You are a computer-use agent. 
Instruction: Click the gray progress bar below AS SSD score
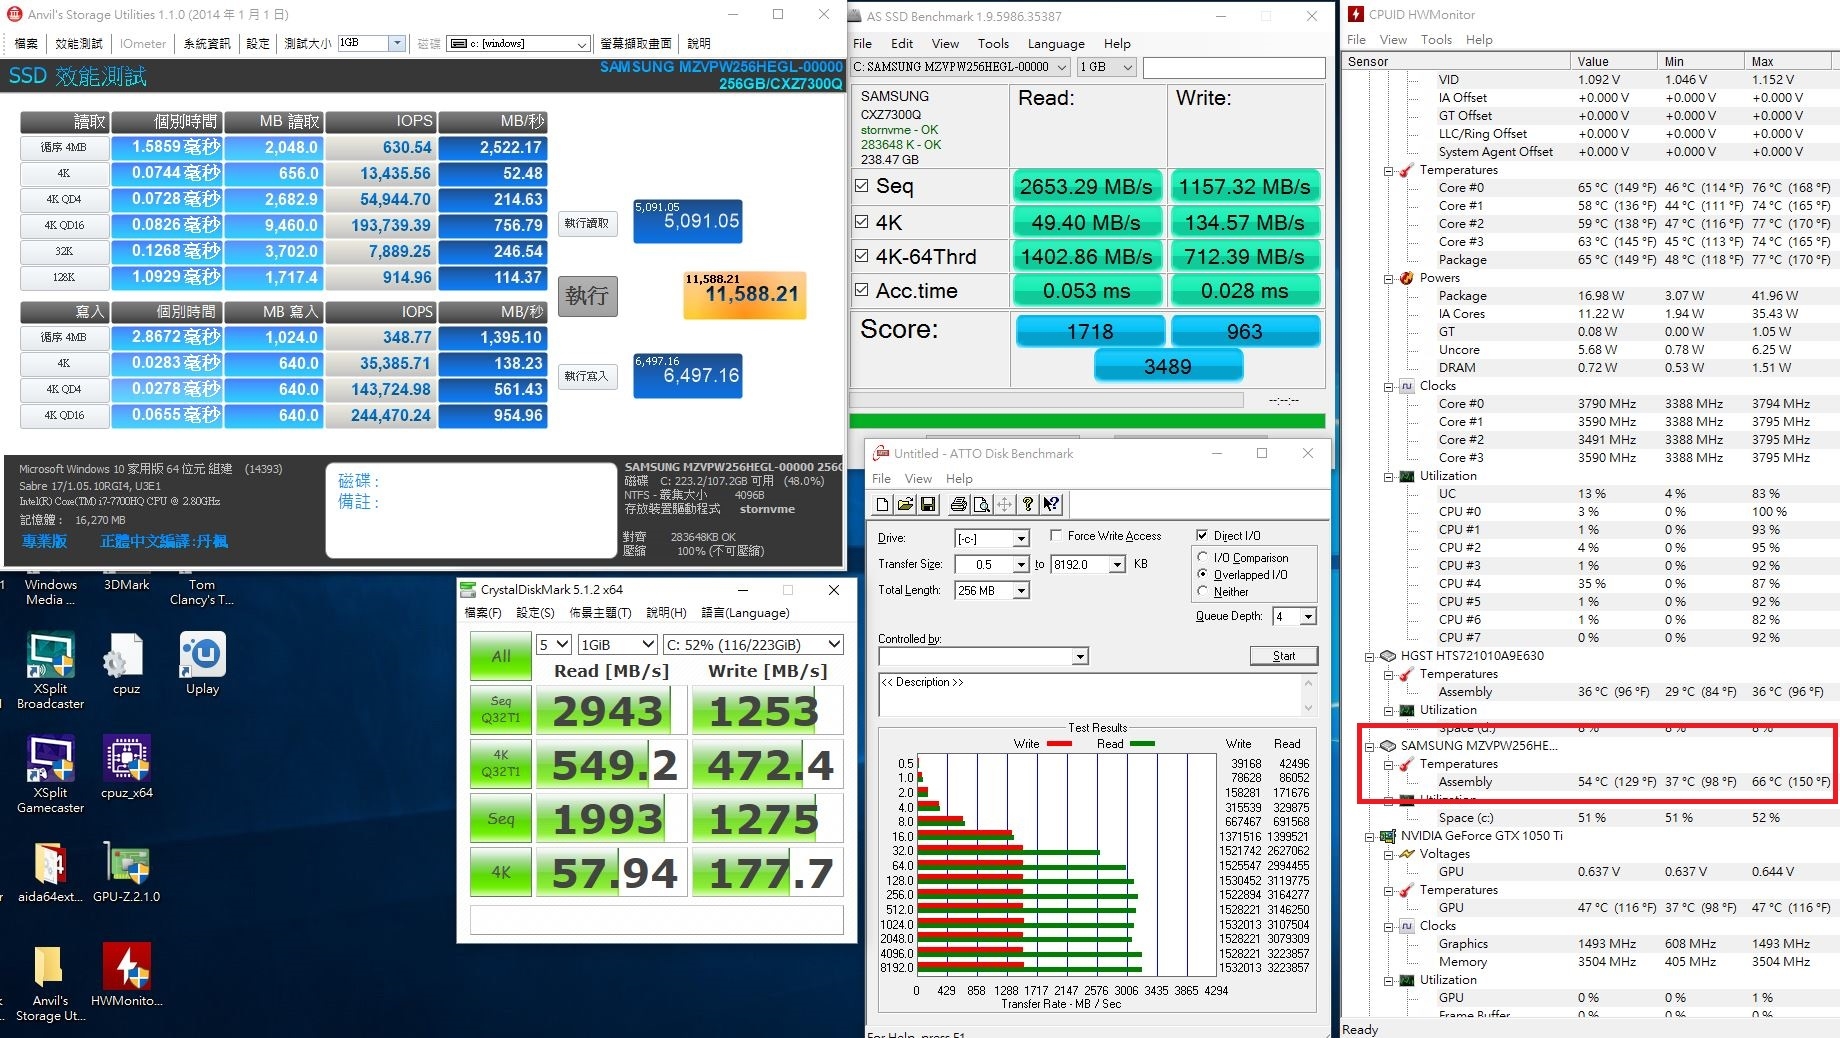(1046, 400)
